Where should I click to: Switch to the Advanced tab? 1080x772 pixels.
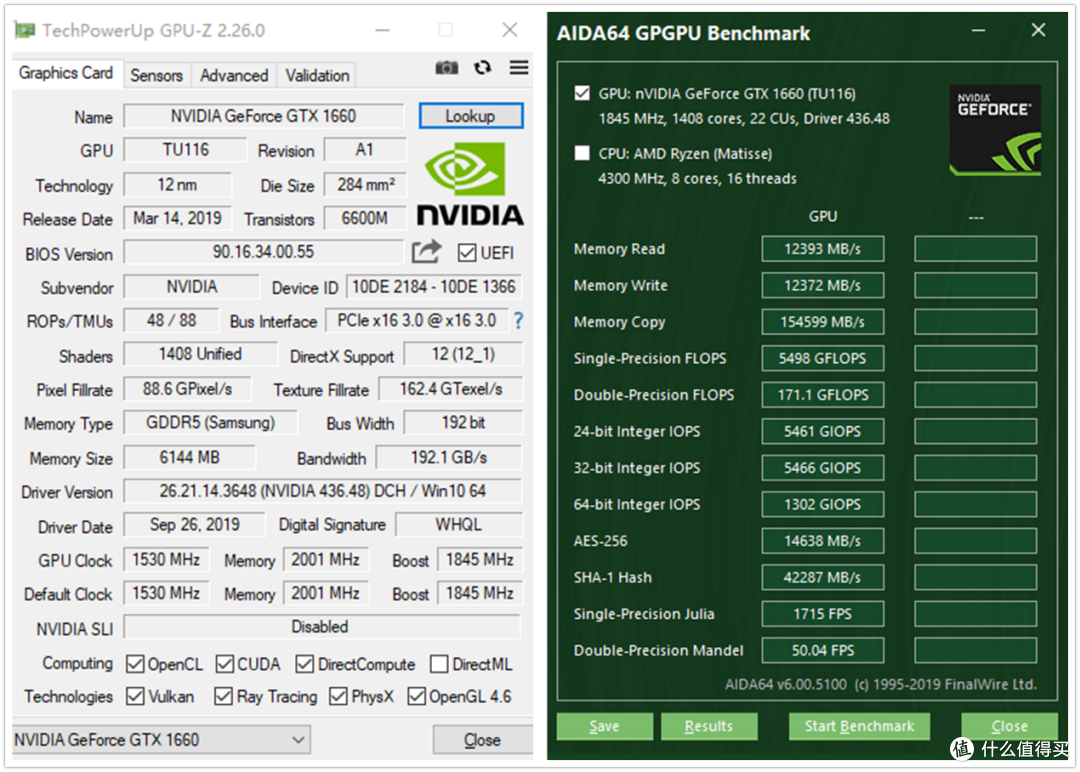point(234,75)
